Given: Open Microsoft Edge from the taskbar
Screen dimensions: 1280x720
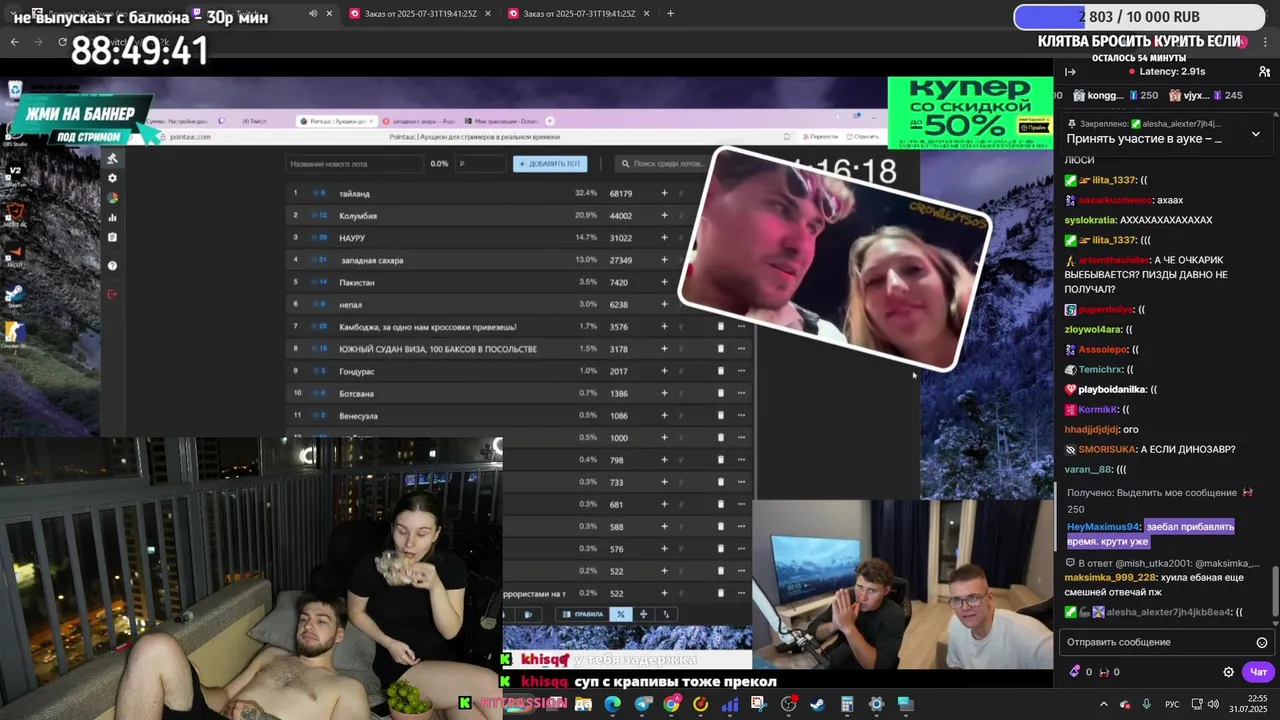Looking at the screenshot, I should coord(612,704).
